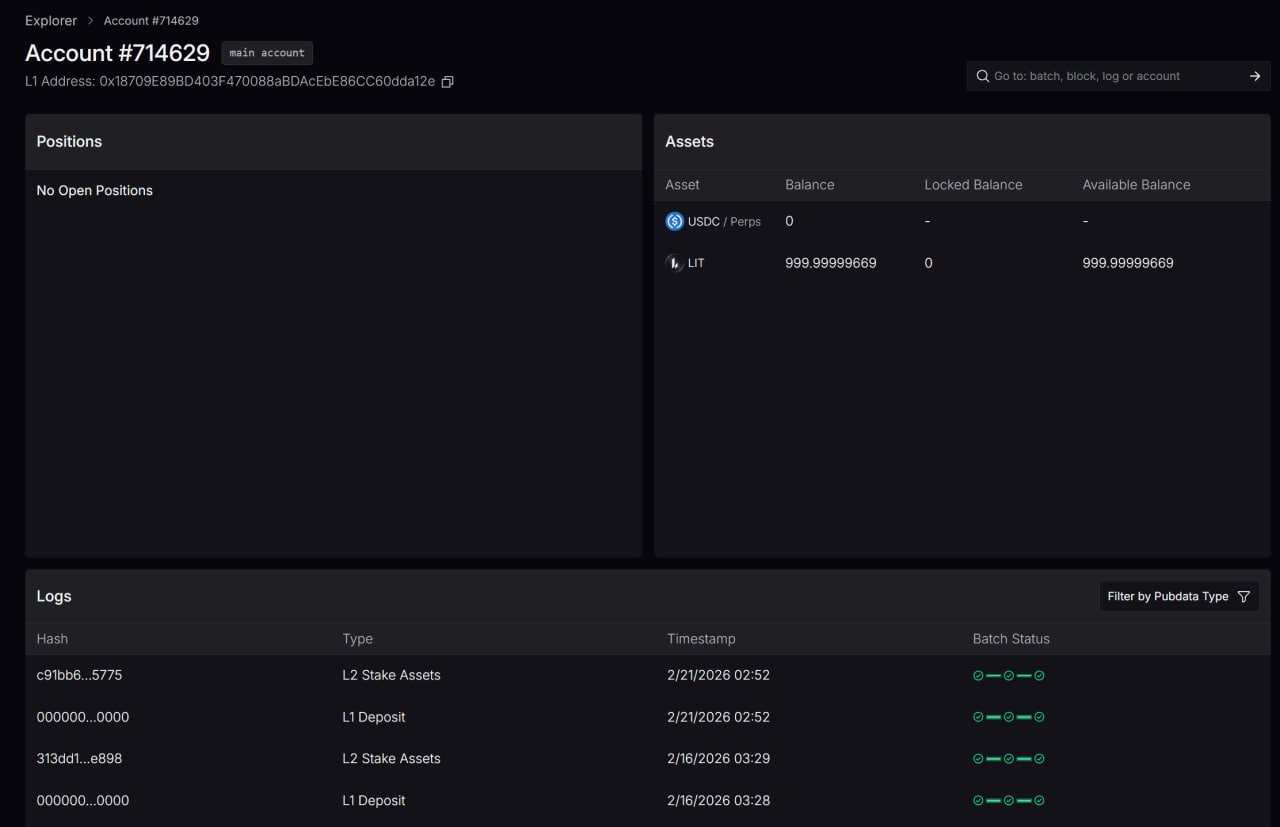Image resolution: width=1280 pixels, height=827 pixels.
Task: Click batch status icons for 313dd1...e898
Action: tap(1008, 759)
